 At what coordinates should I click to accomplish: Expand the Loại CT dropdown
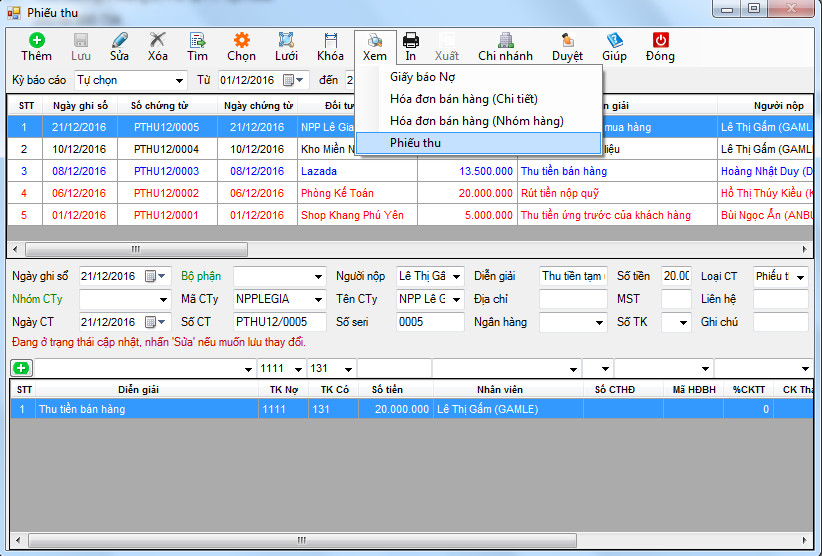tap(801, 277)
